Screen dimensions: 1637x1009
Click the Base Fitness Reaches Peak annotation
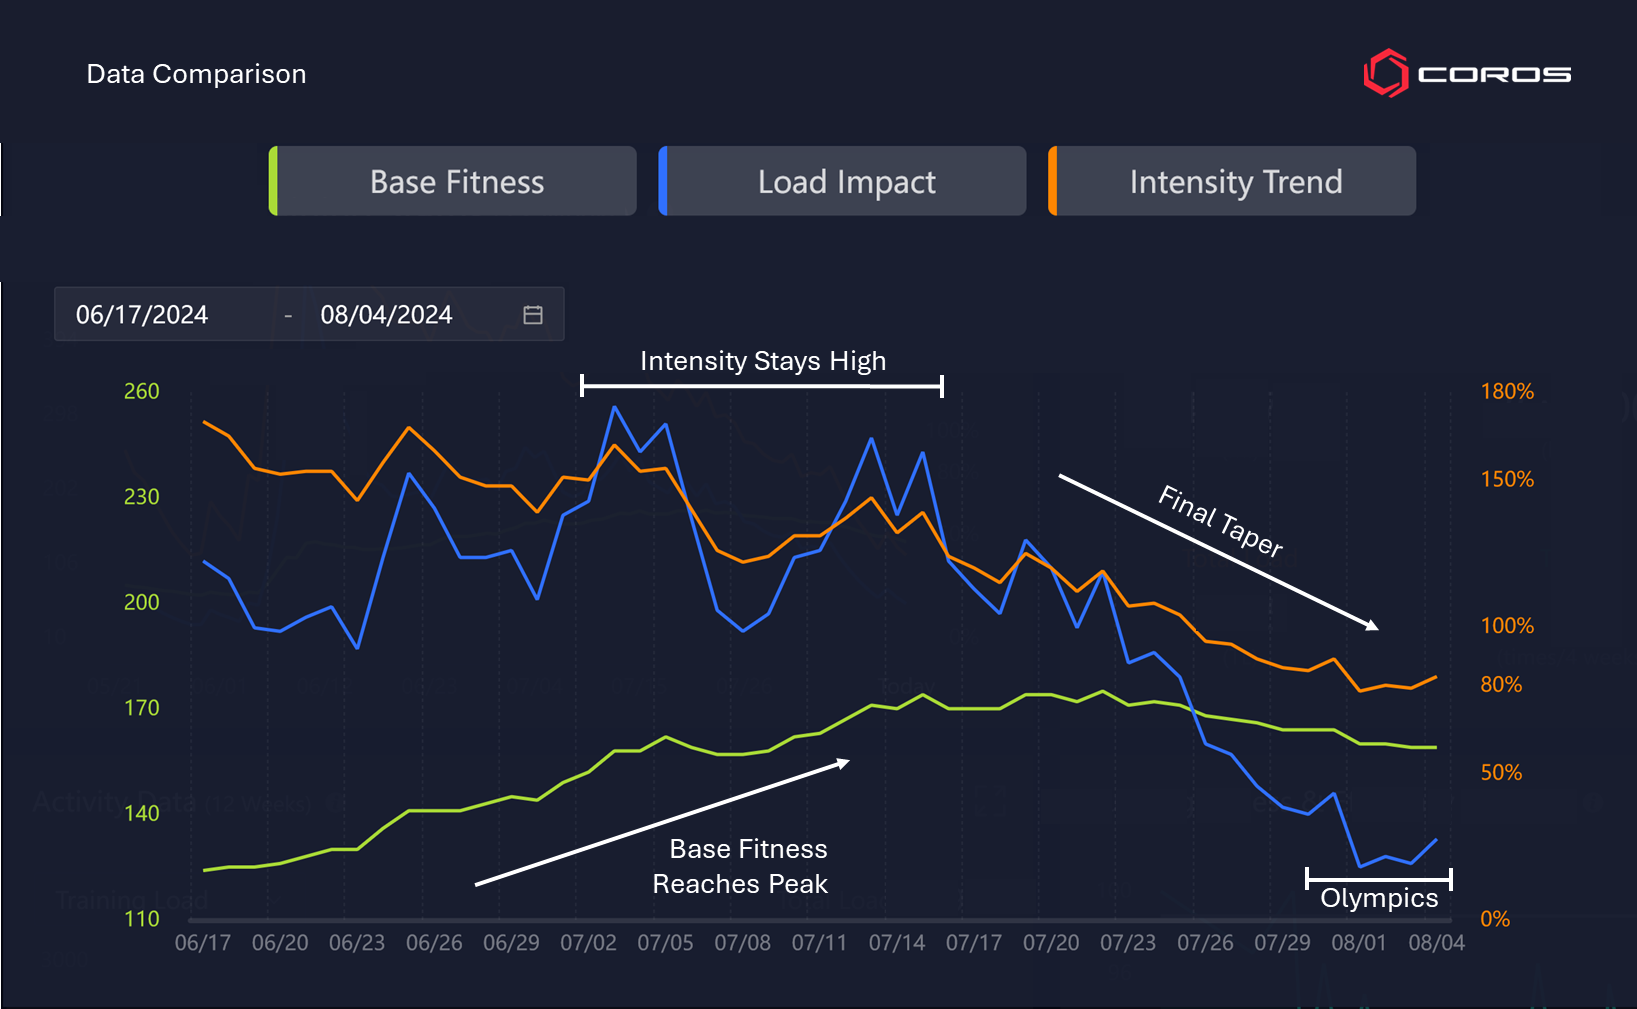click(x=740, y=866)
